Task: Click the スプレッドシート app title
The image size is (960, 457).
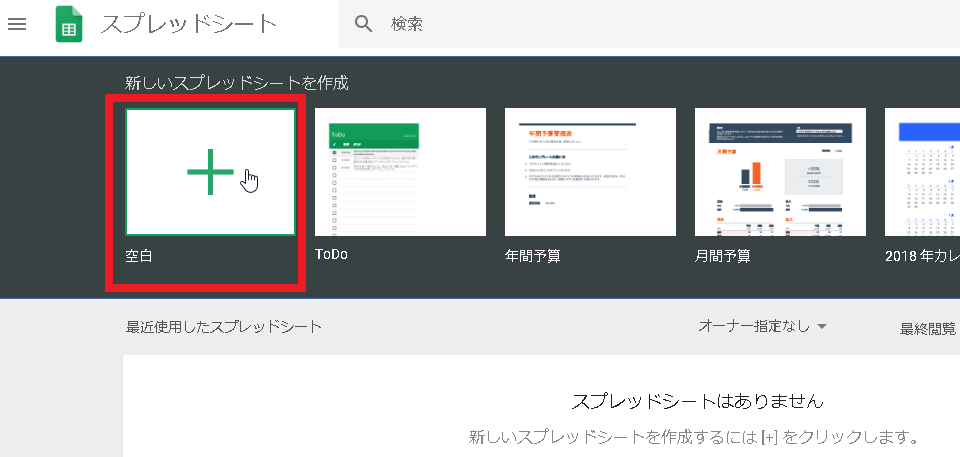Action: pyautogui.click(x=189, y=24)
